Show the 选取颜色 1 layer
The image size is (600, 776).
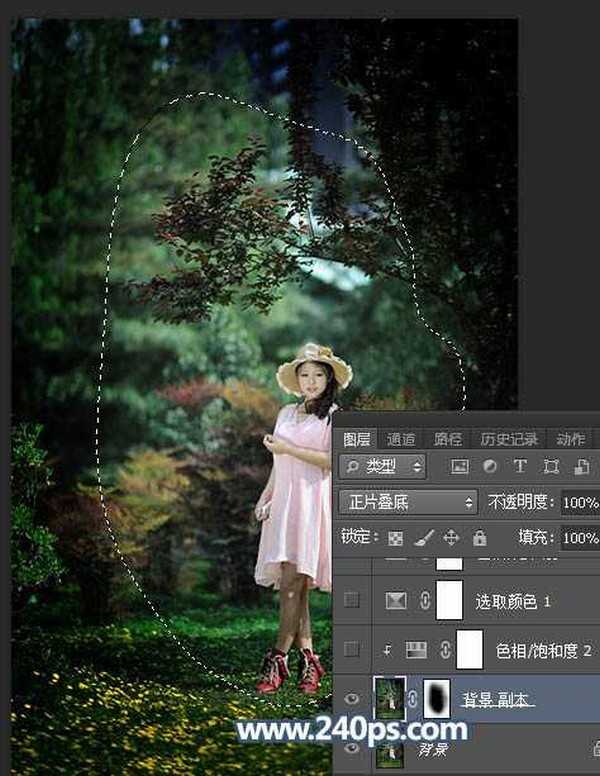click(351, 600)
